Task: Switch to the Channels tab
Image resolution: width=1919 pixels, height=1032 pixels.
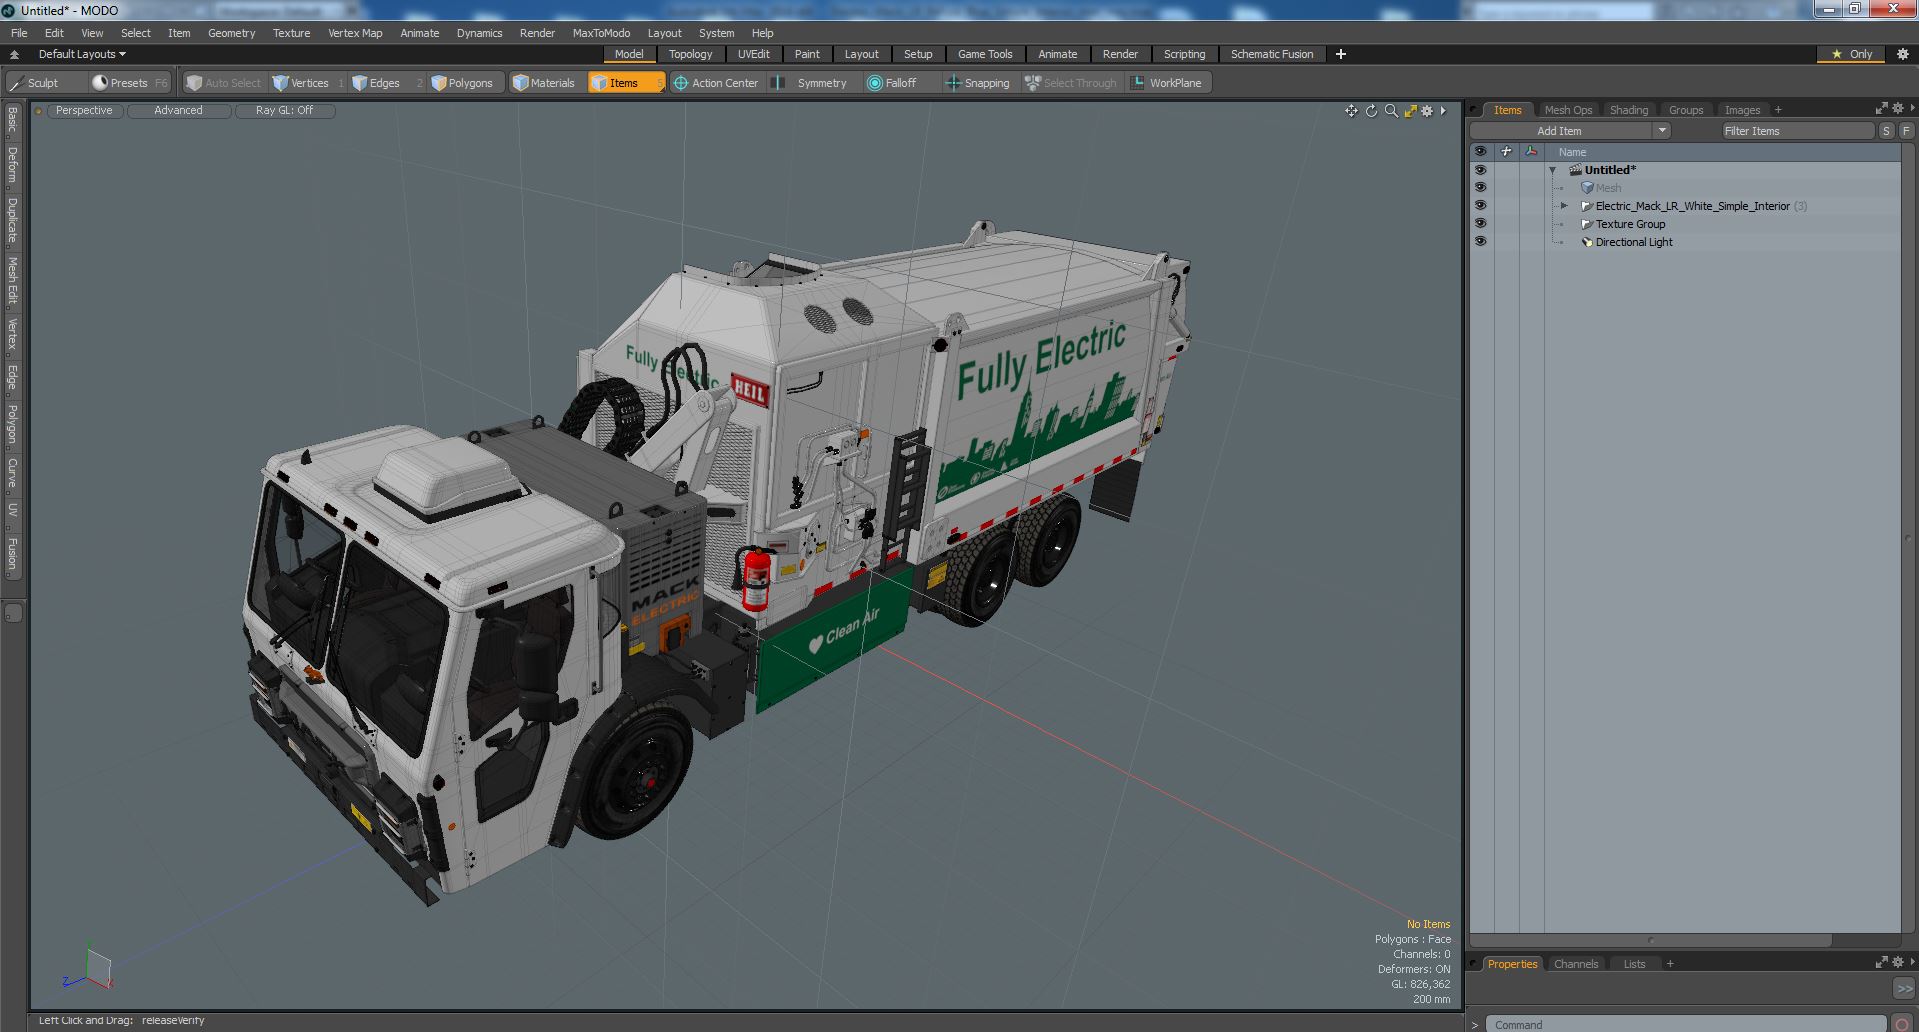Action: 1575,964
